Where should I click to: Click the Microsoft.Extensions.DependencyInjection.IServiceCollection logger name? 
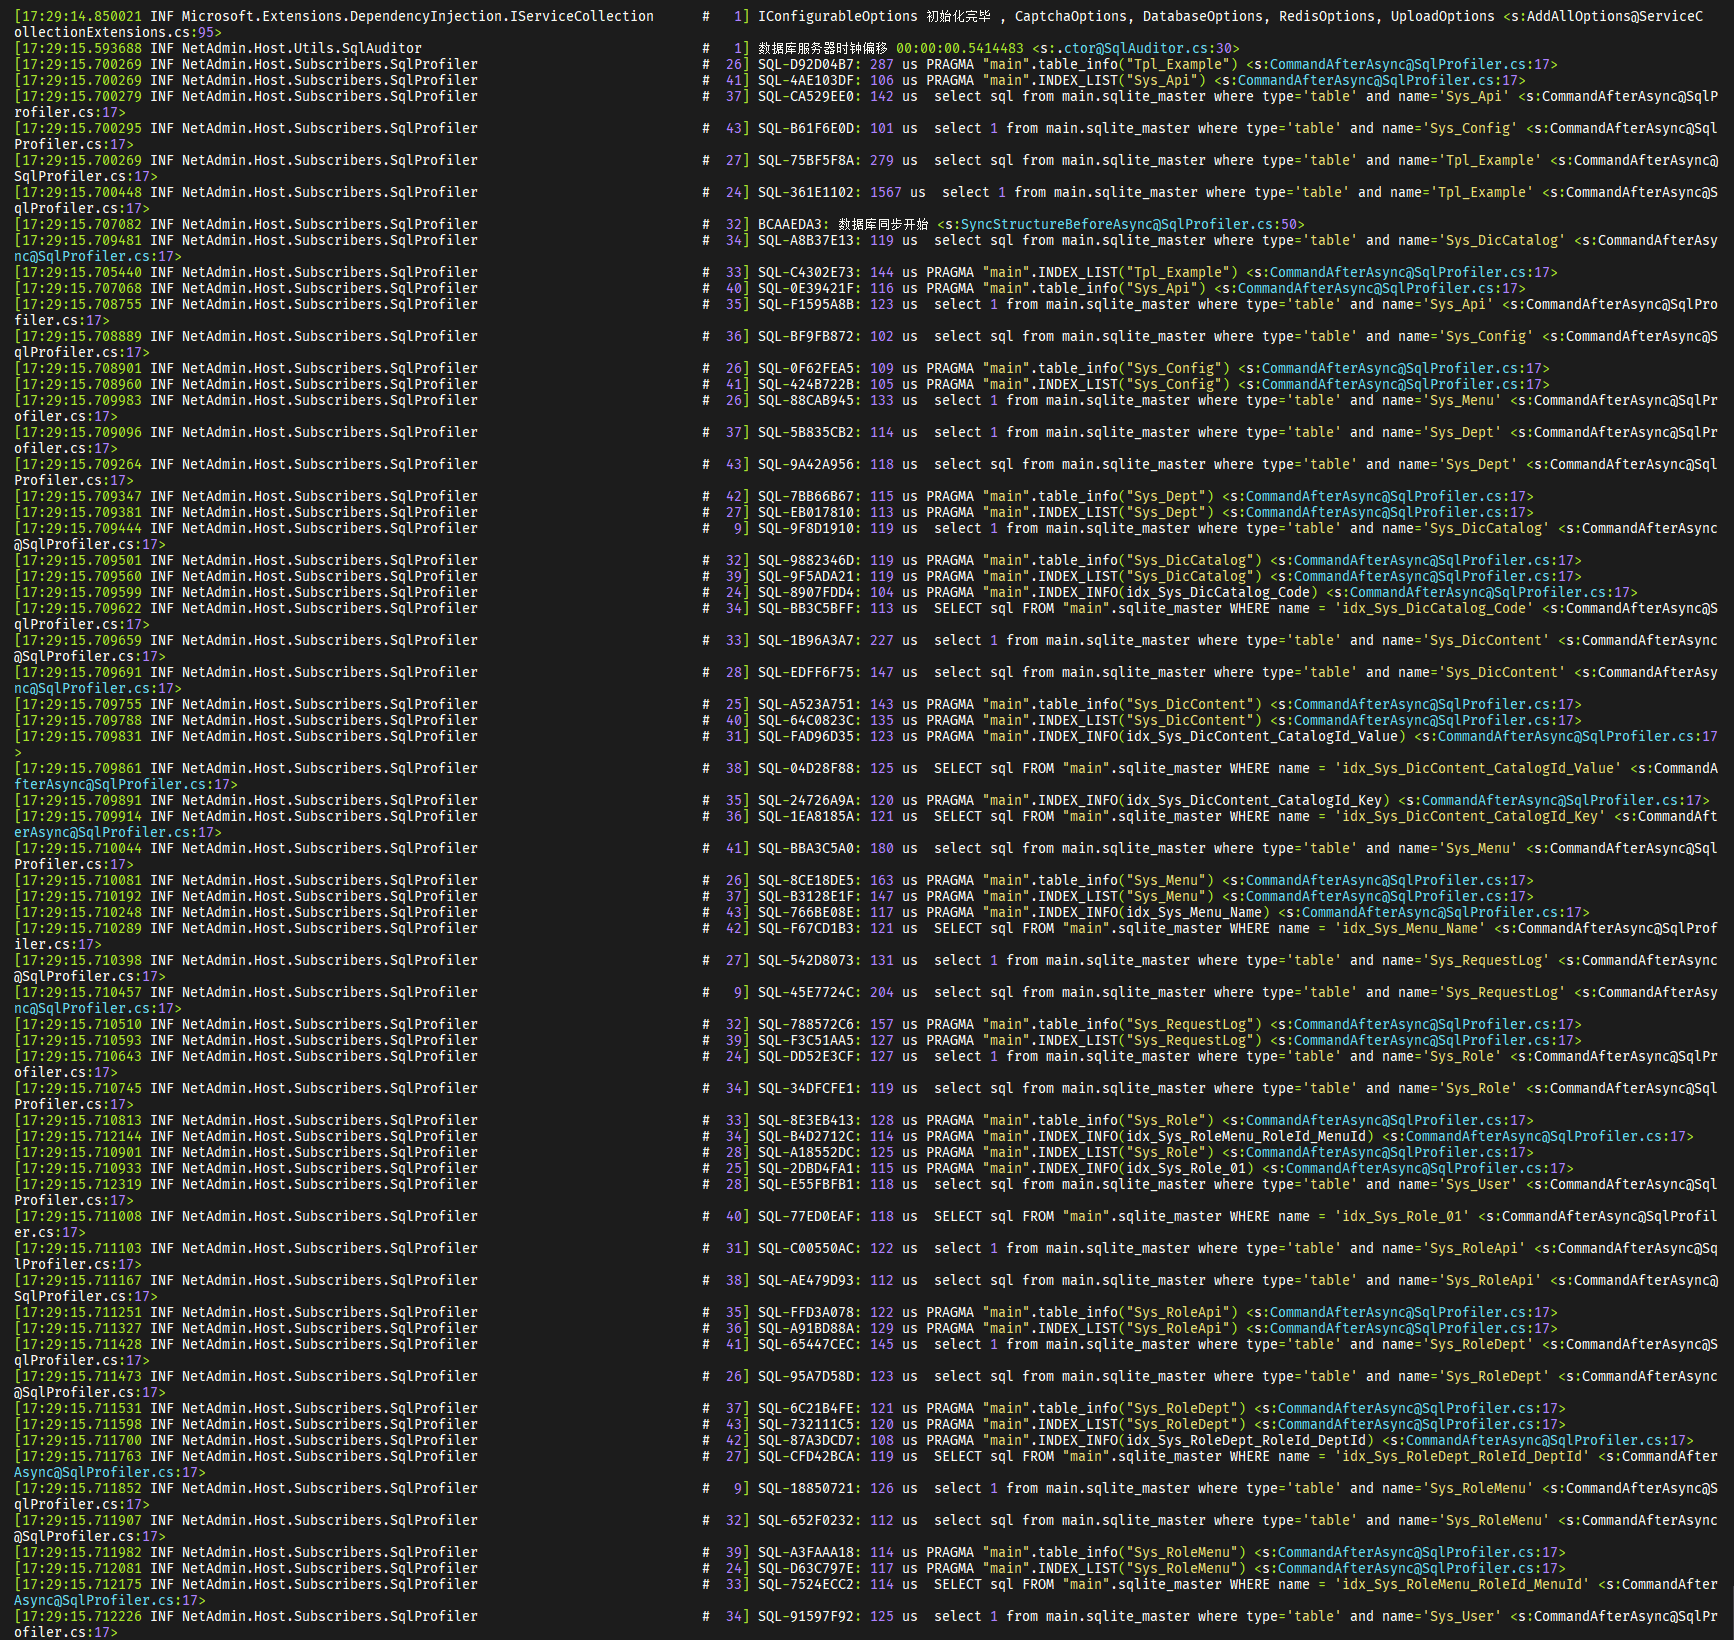(417, 16)
